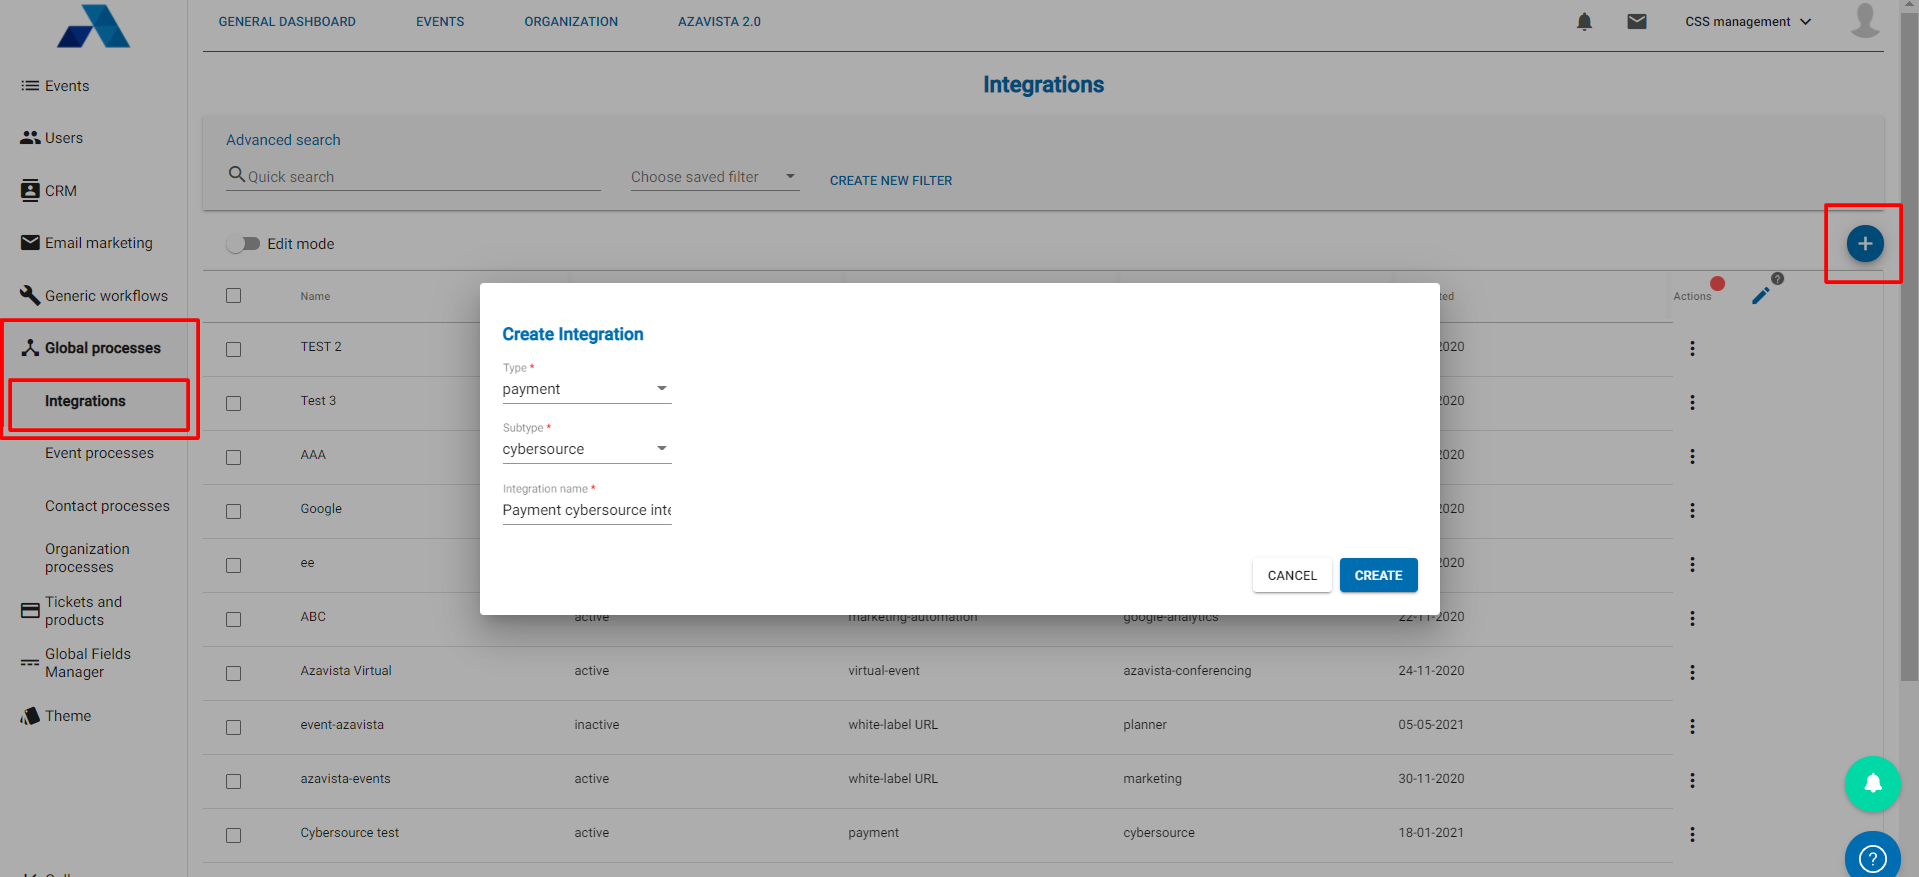The width and height of the screenshot is (1919, 877).
Task: Open actions menu for TEST 2 row
Action: 1692,349
